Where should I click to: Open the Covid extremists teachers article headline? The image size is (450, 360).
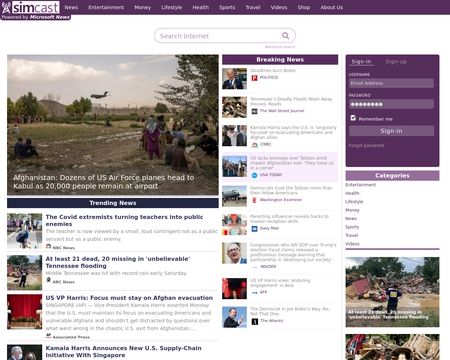[x=124, y=220]
